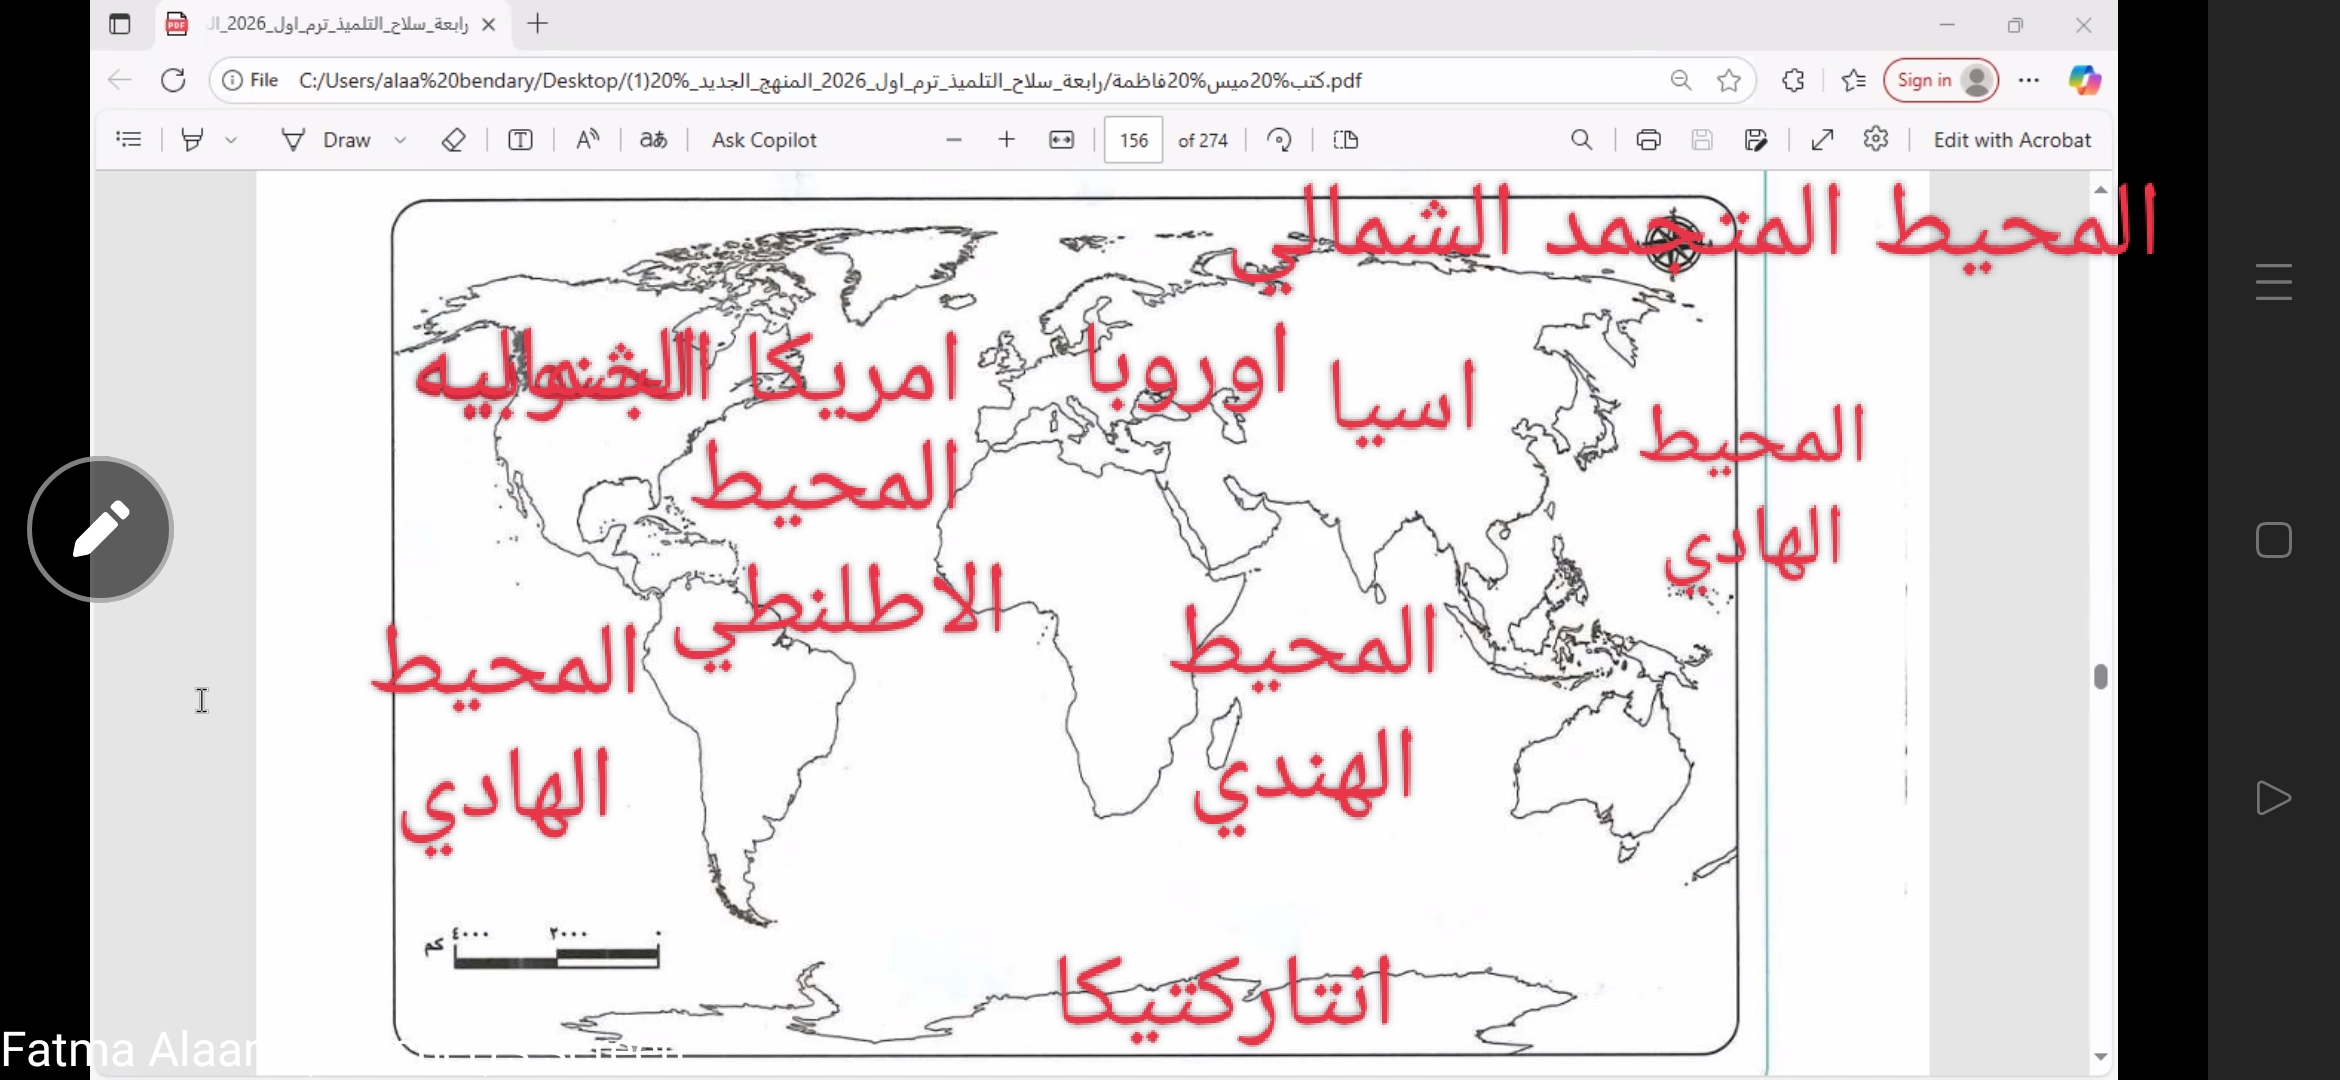
Task: Refresh the current page
Action: click(x=173, y=80)
